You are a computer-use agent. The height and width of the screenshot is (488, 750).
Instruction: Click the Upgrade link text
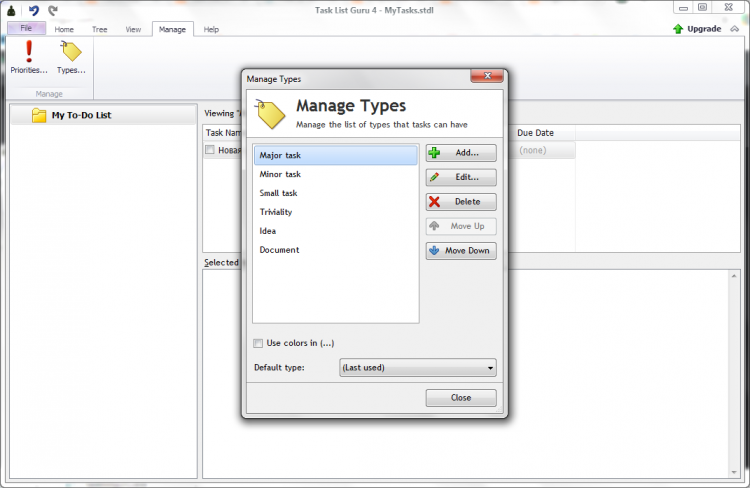[x=704, y=29]
